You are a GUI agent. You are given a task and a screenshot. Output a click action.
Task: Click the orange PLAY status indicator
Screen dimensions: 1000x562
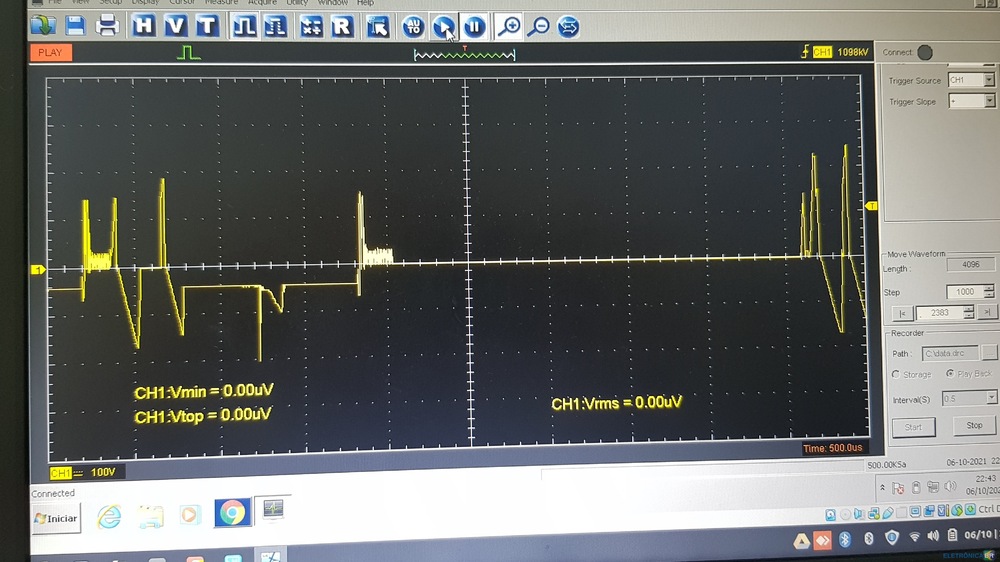50,52
